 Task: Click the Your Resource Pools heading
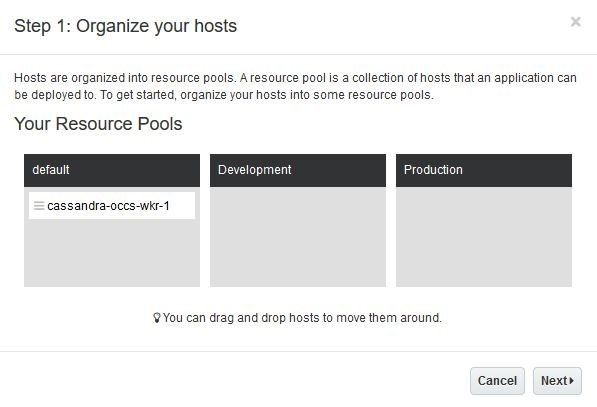98,124
